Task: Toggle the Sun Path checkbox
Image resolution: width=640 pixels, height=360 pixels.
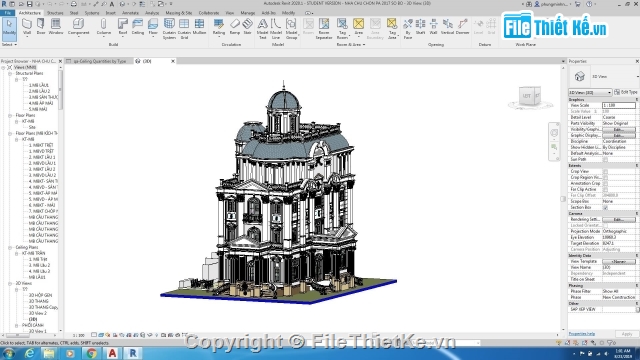Action: click(605, 159)
